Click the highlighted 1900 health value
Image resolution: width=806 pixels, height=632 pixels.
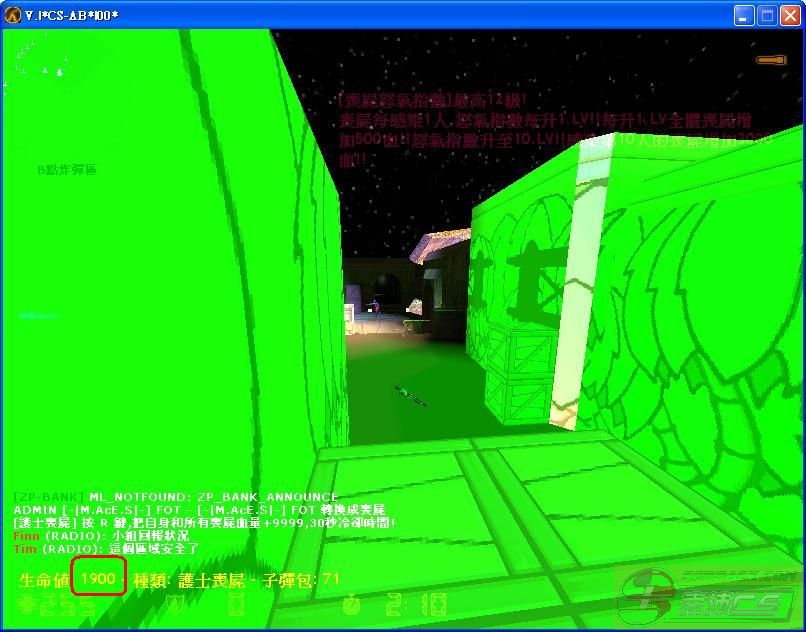click(98, 579)
